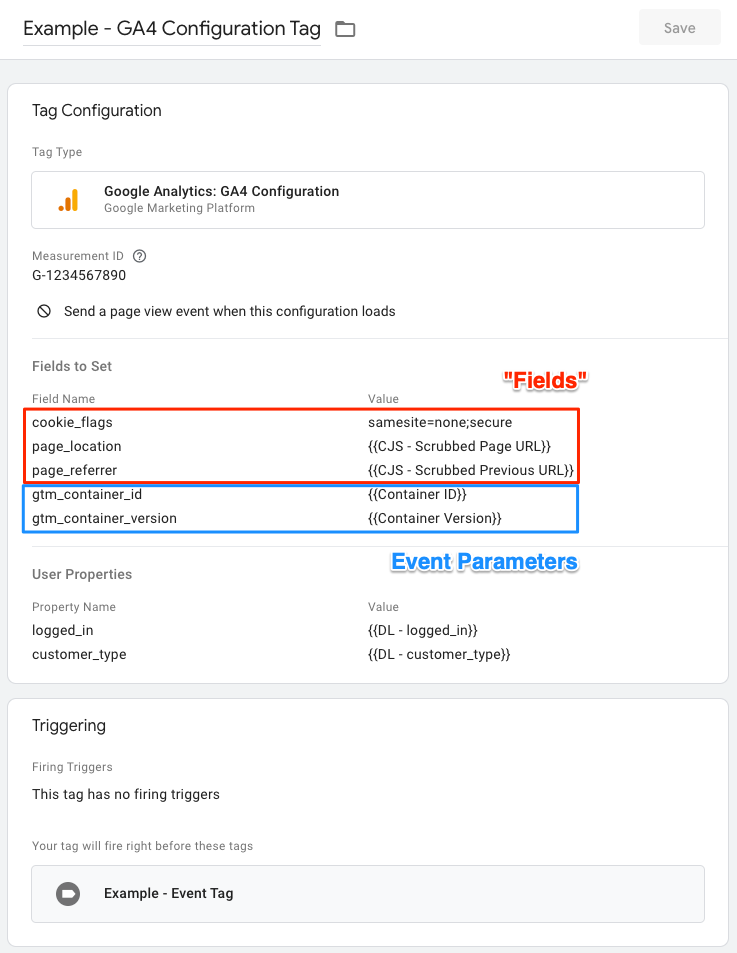The width and height of the screenshot is (737, 953).
Task: Select the Scrubbed Previous URL value
Action: (x=471, y=470)
